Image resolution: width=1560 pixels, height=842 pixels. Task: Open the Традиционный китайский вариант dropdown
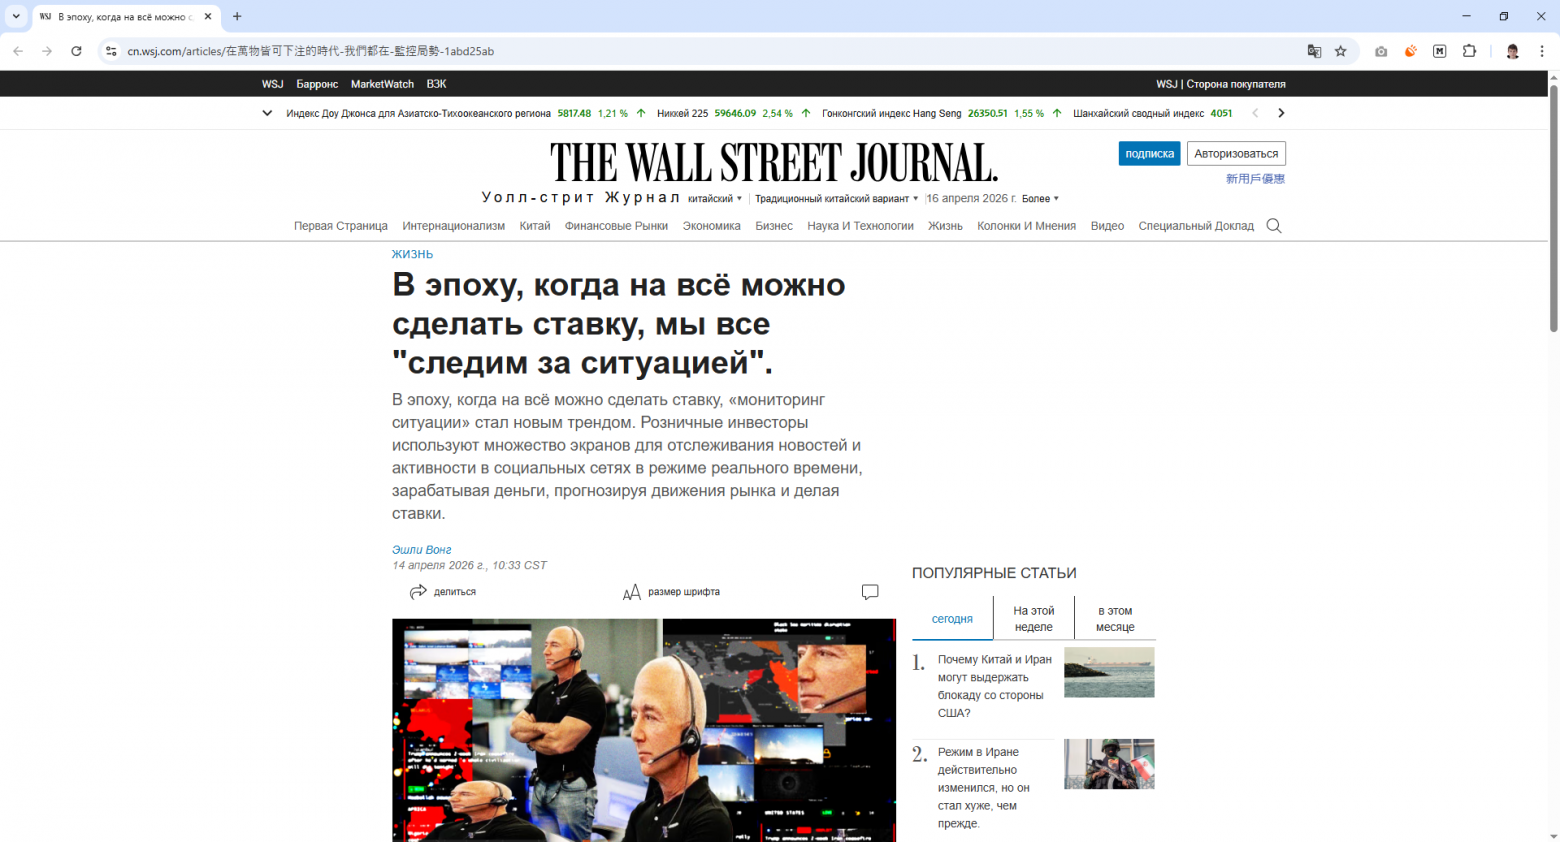(x=836, y=198)
